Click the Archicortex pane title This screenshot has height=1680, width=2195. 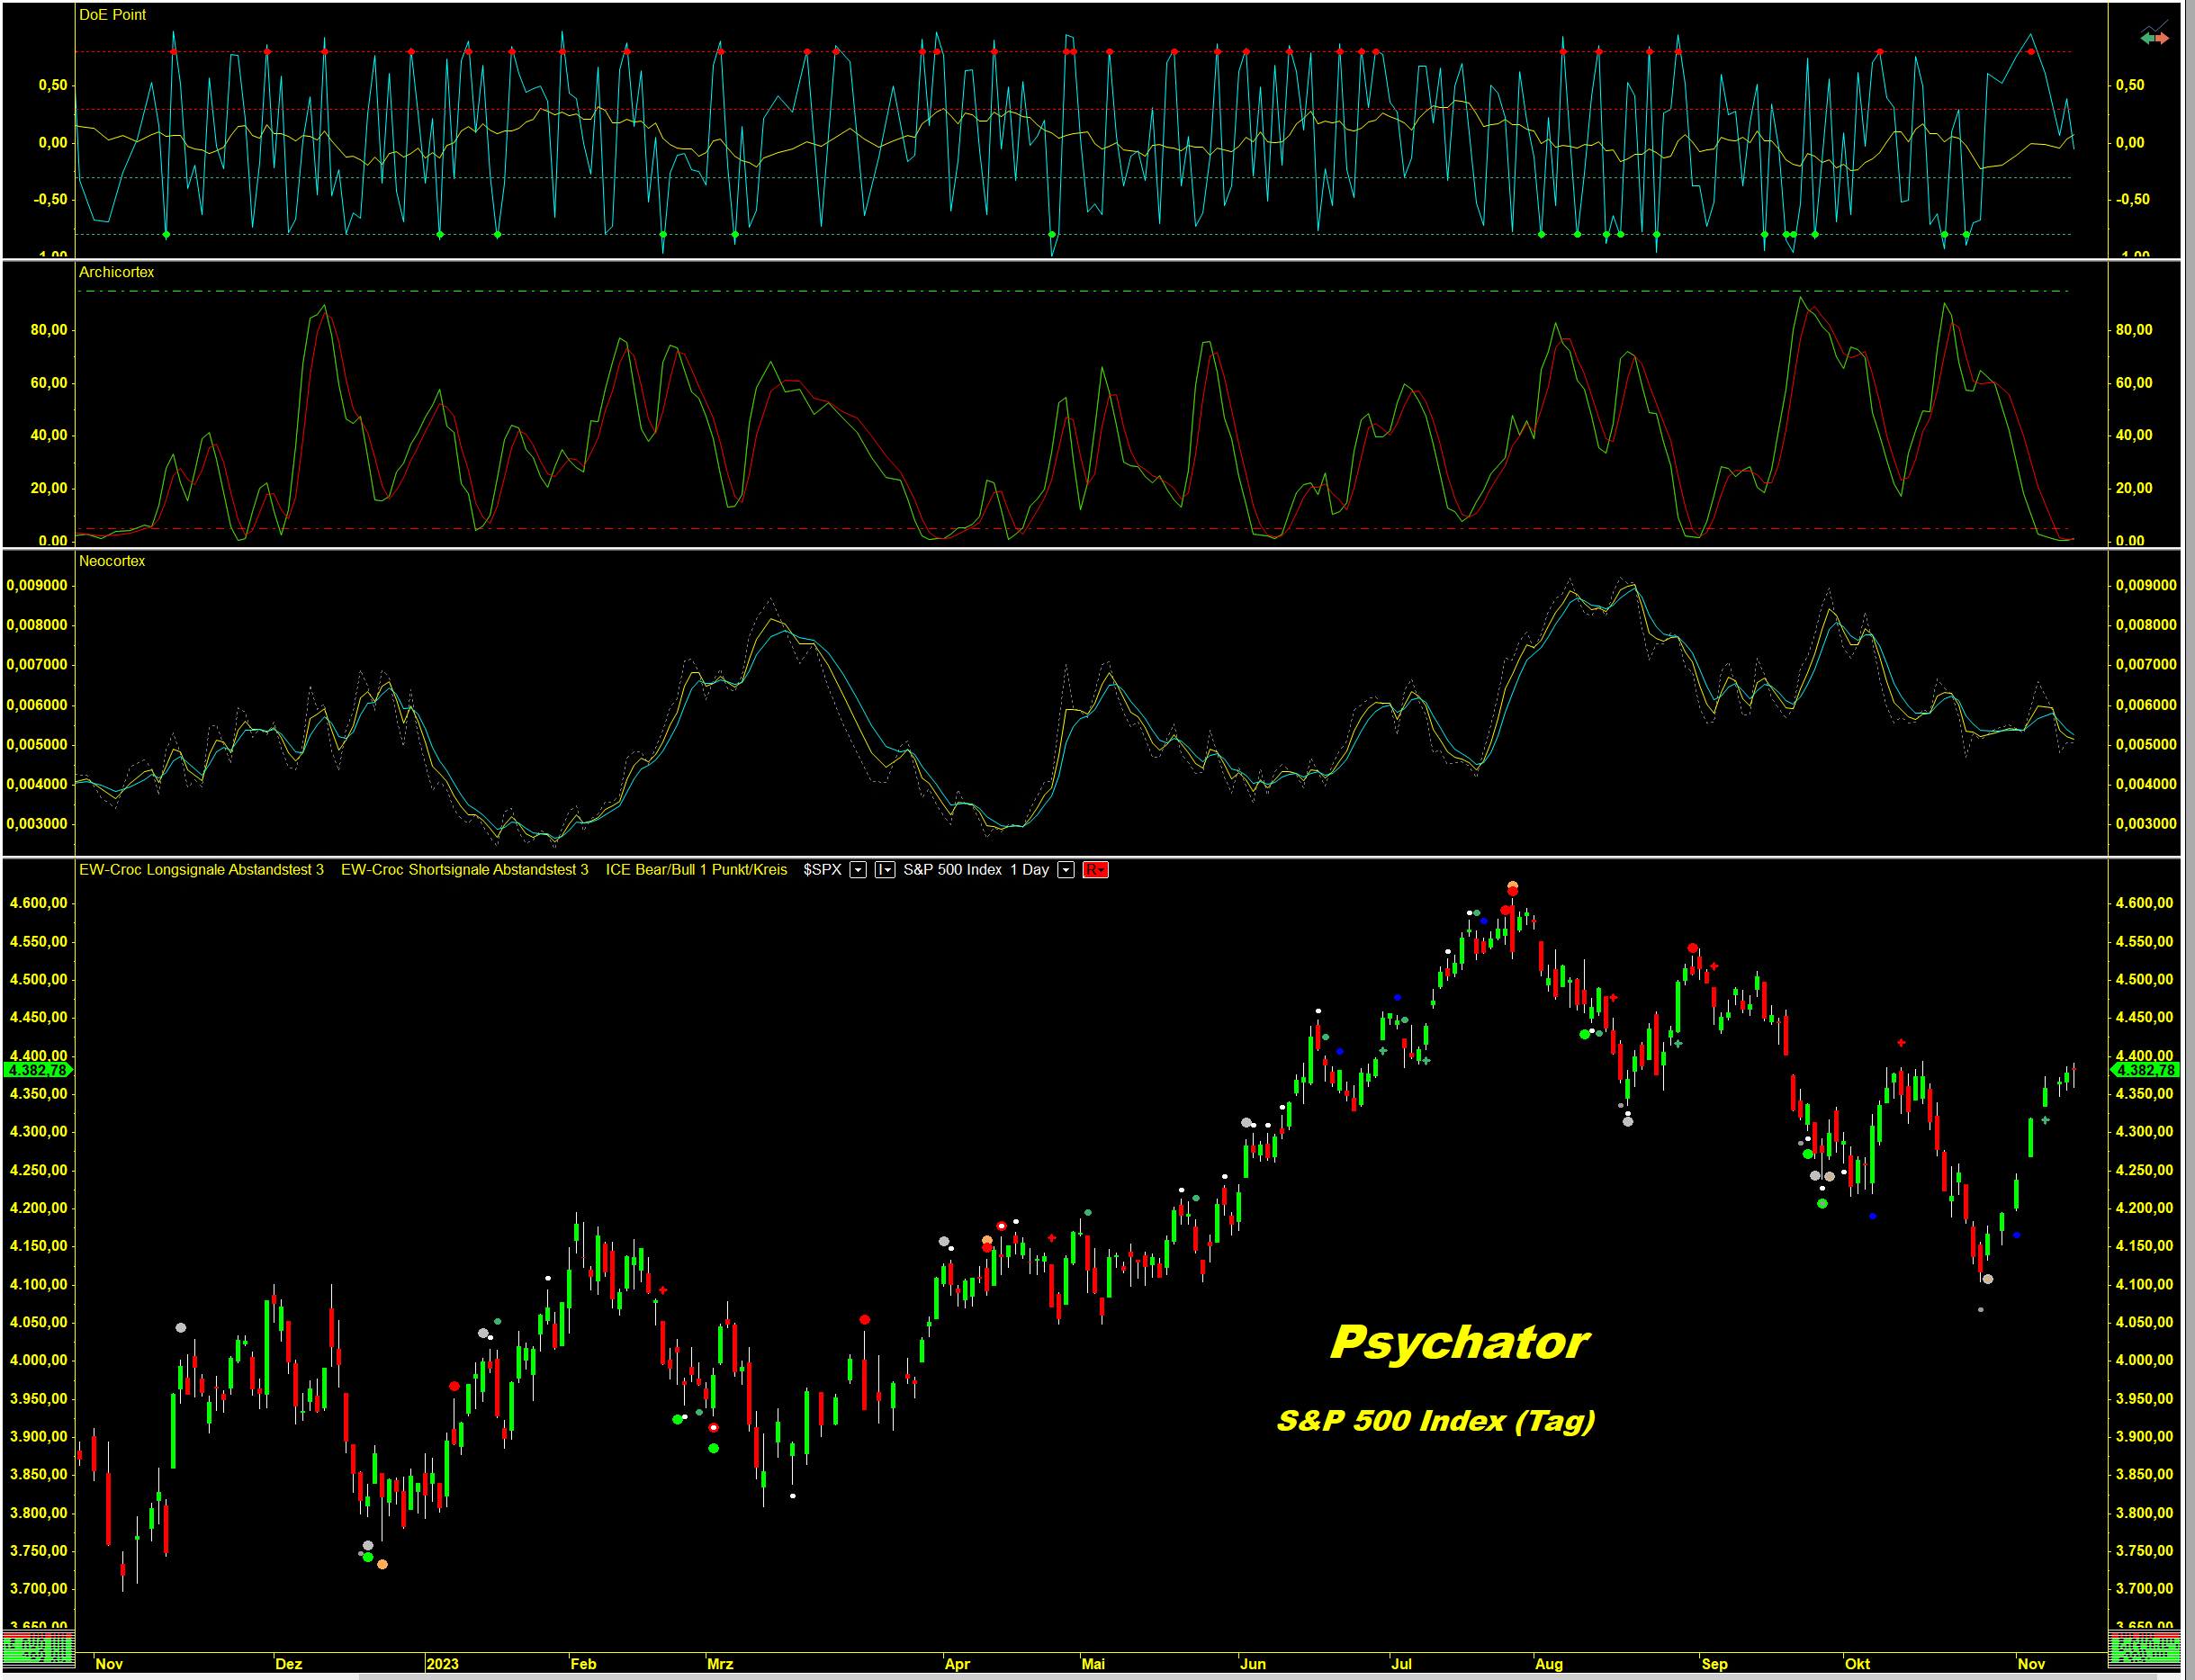tap(116, 272)
